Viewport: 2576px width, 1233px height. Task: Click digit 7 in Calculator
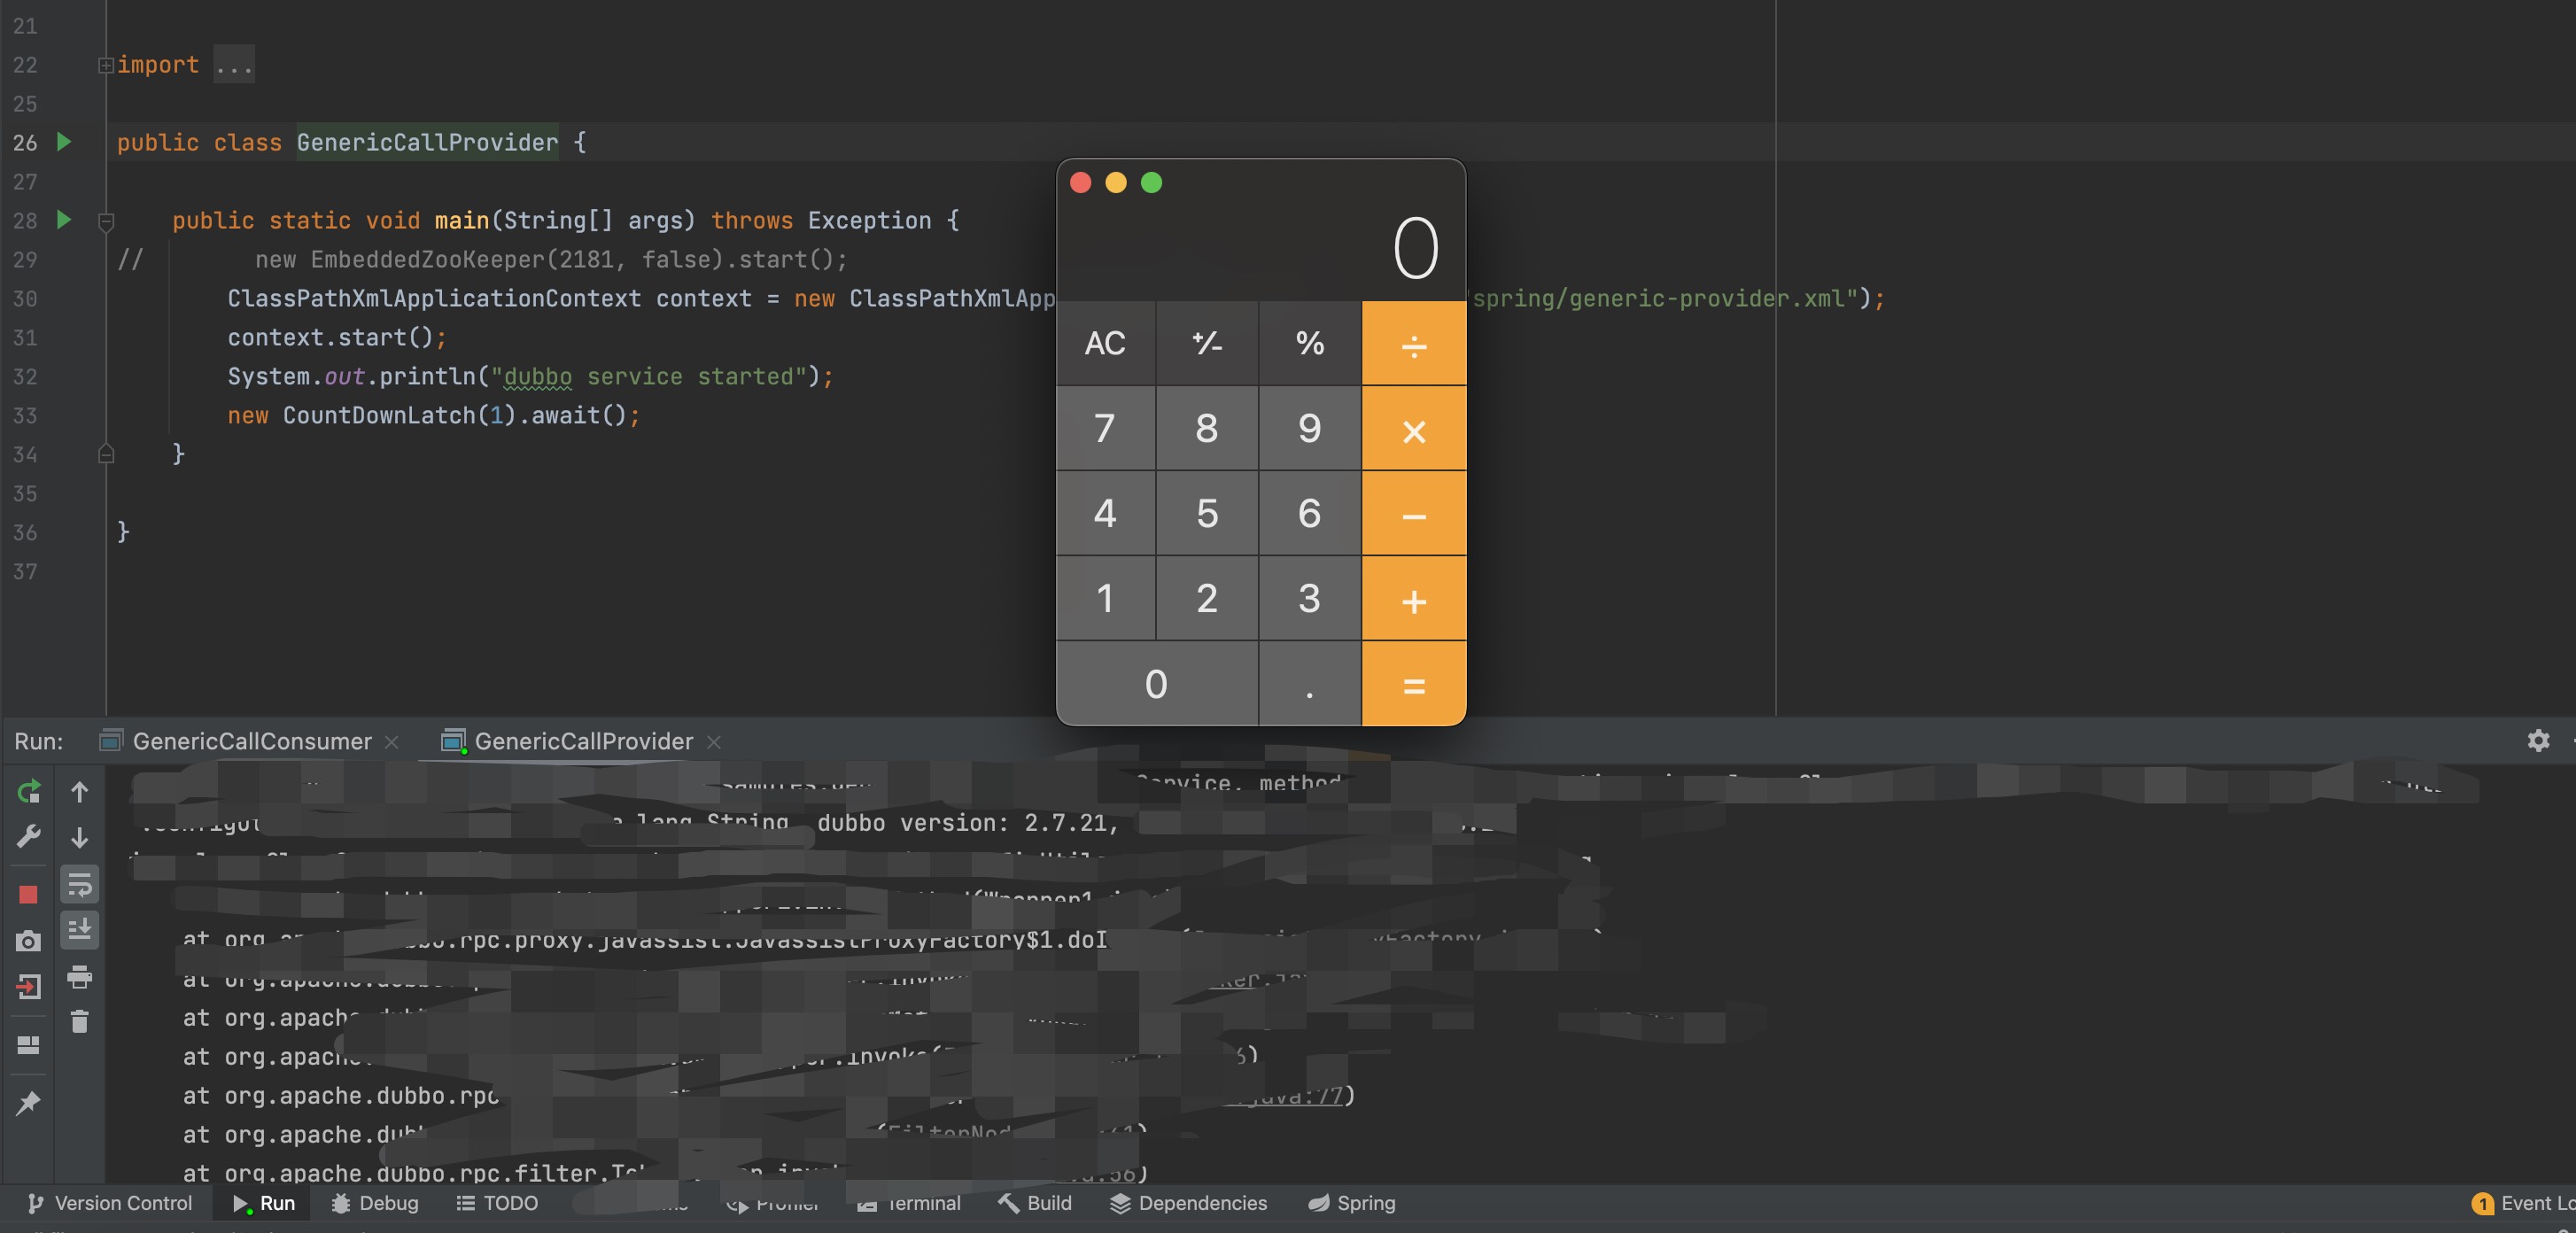pyautogui.click(x=1106, y=429)
